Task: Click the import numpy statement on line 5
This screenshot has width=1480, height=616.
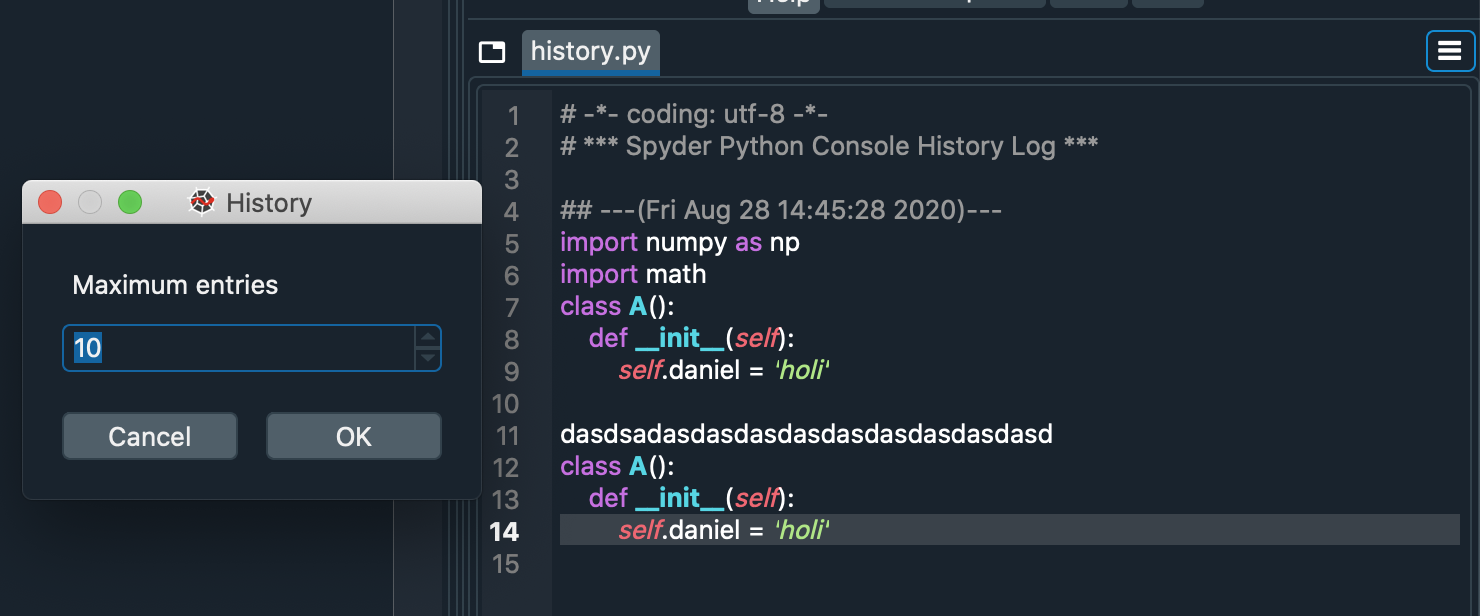Action: [678, 242]
